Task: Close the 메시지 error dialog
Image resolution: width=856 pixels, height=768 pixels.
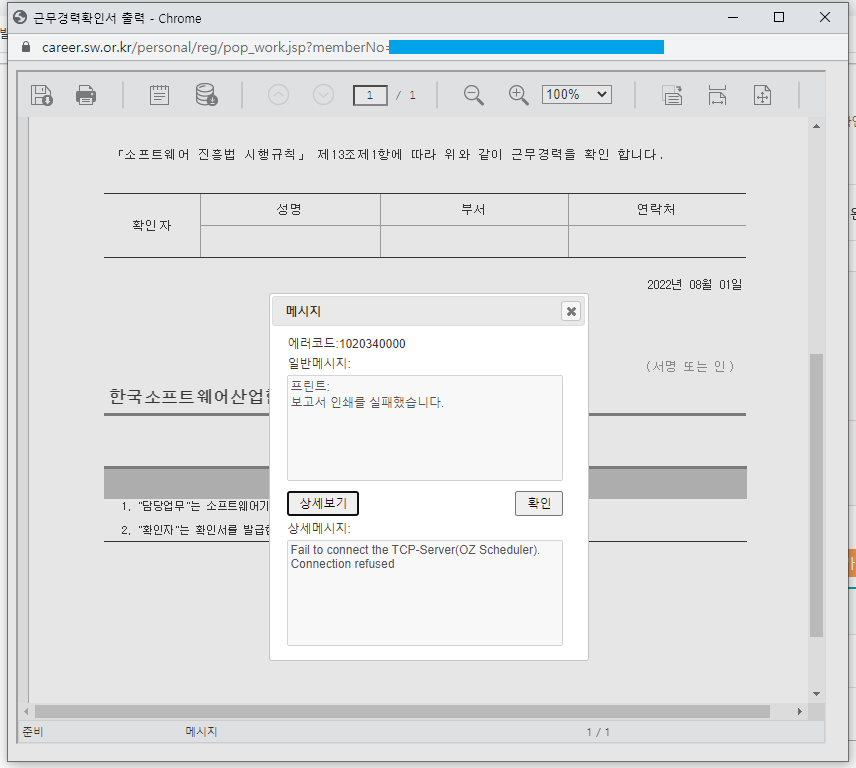Action: (x=571, y=311)
